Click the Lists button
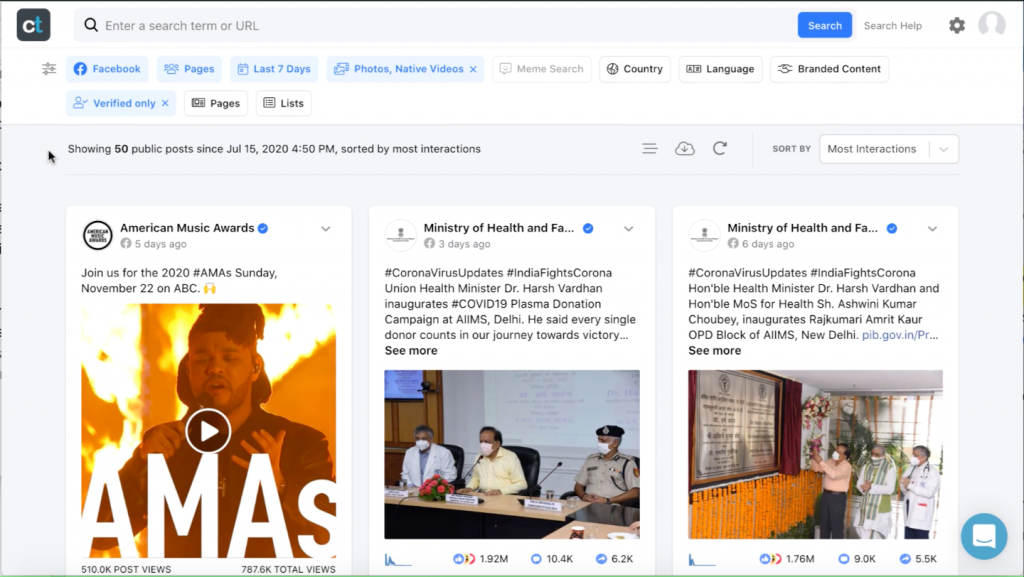 pos(284,103)
